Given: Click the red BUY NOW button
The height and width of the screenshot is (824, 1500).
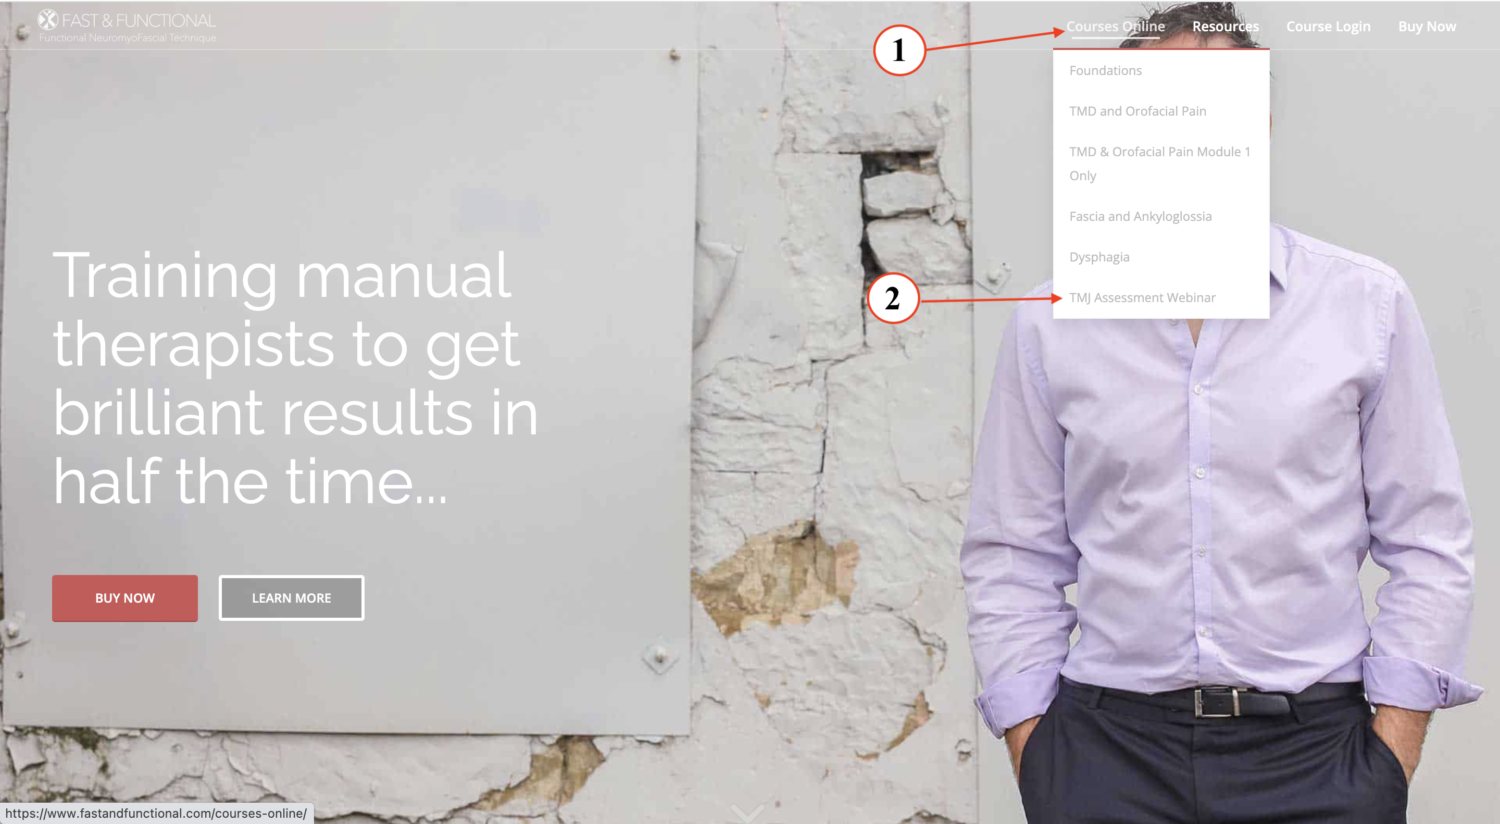Looking at the screenshot, I should [x=125, y=598].
